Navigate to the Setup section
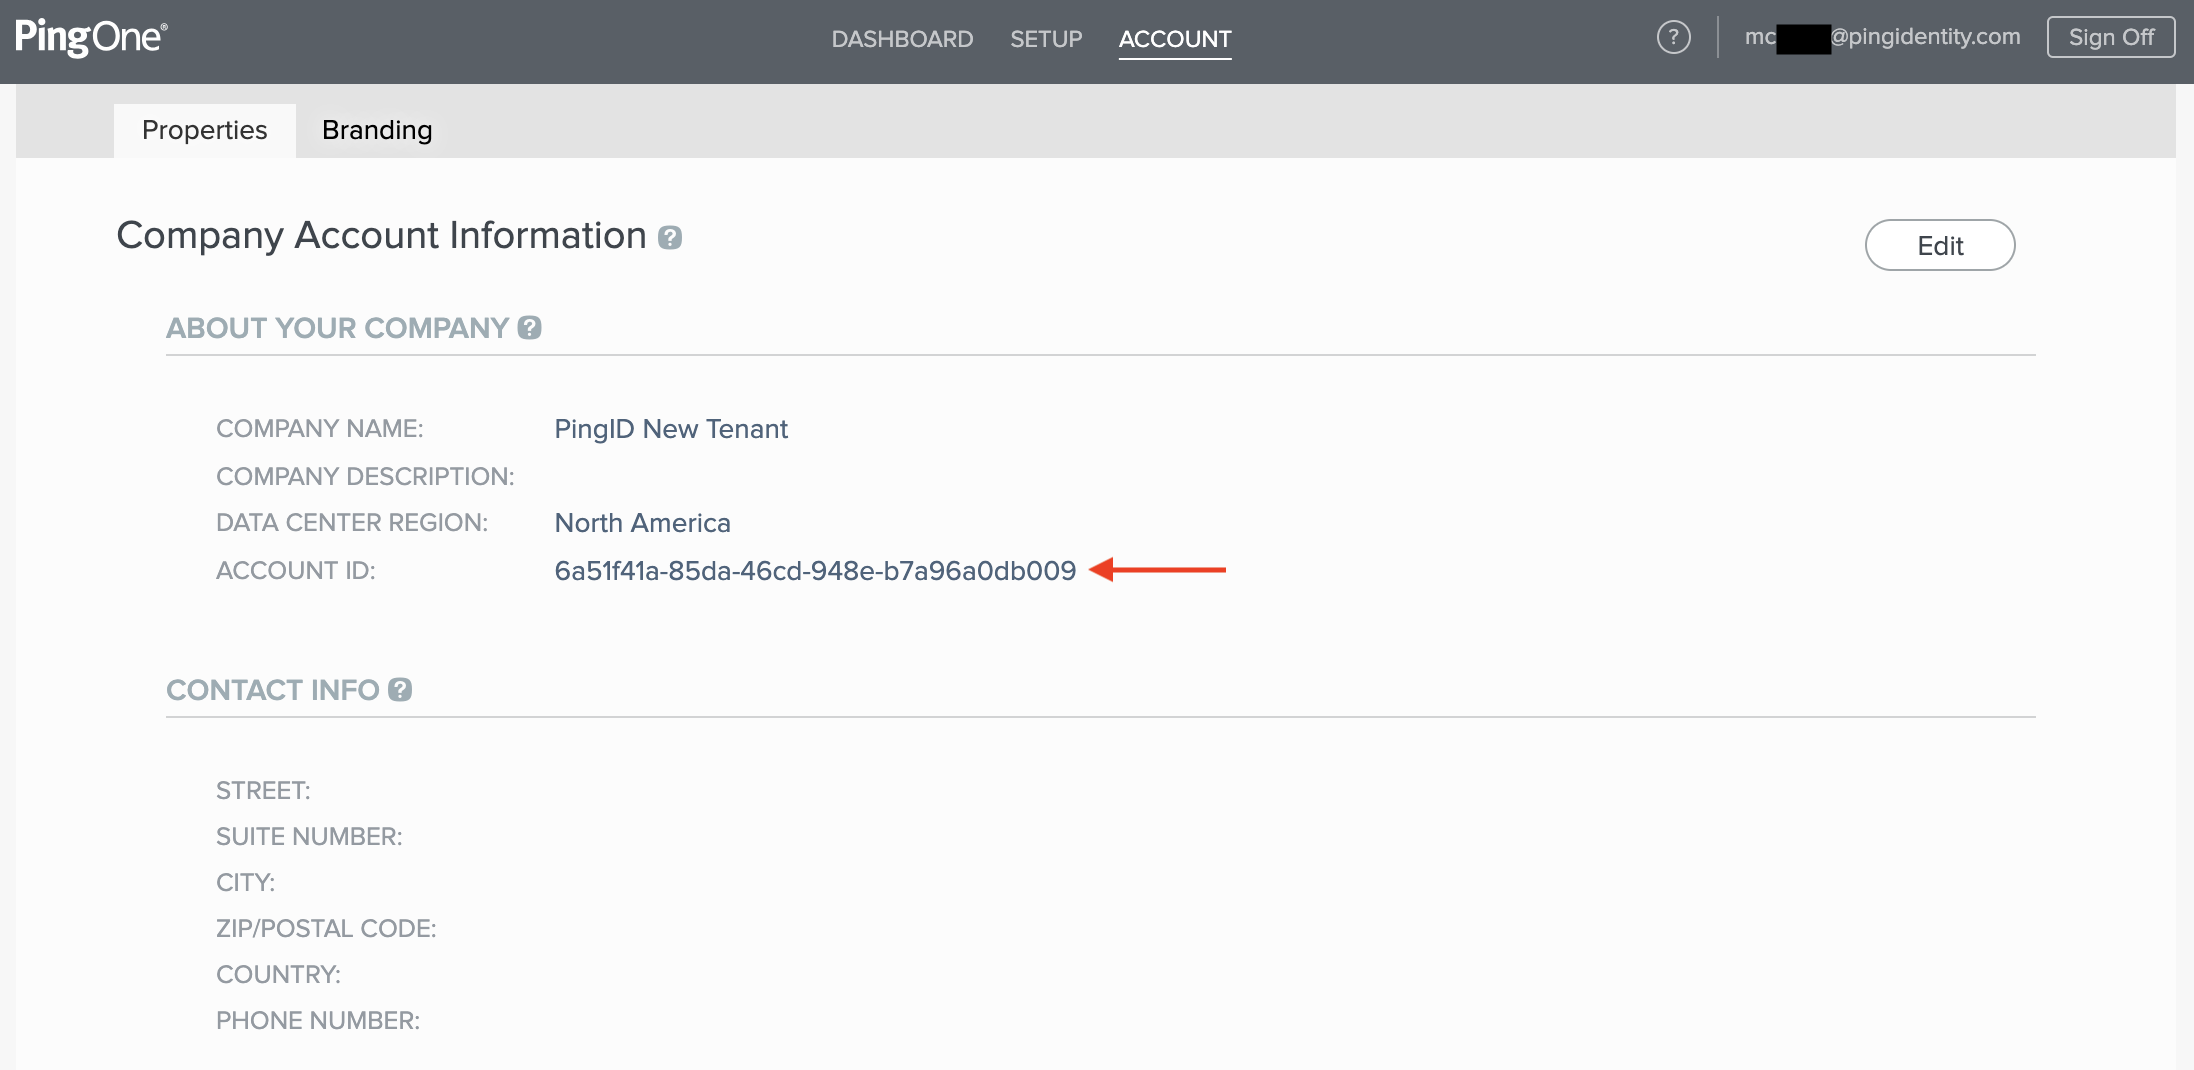Image resolution: width=2194 pixels, height=1070 pixels. (1046, 39)
